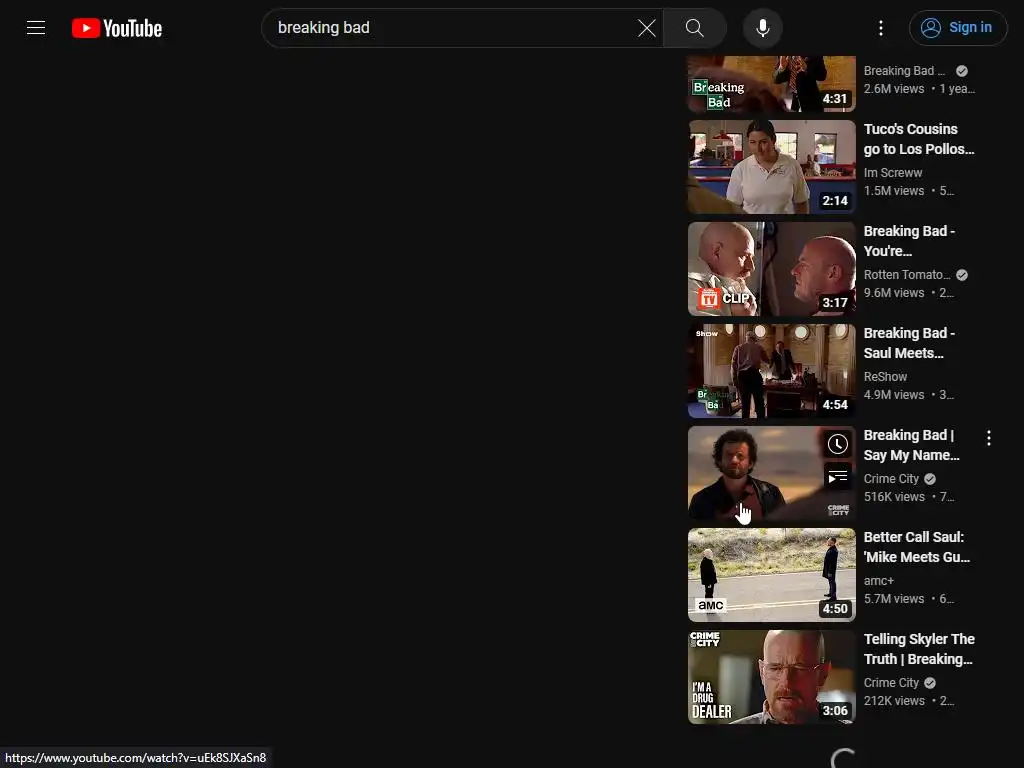
Task: Open the settings three-dot menu beside Sign in
Action: pyautogui.click(x=881, y=28)
